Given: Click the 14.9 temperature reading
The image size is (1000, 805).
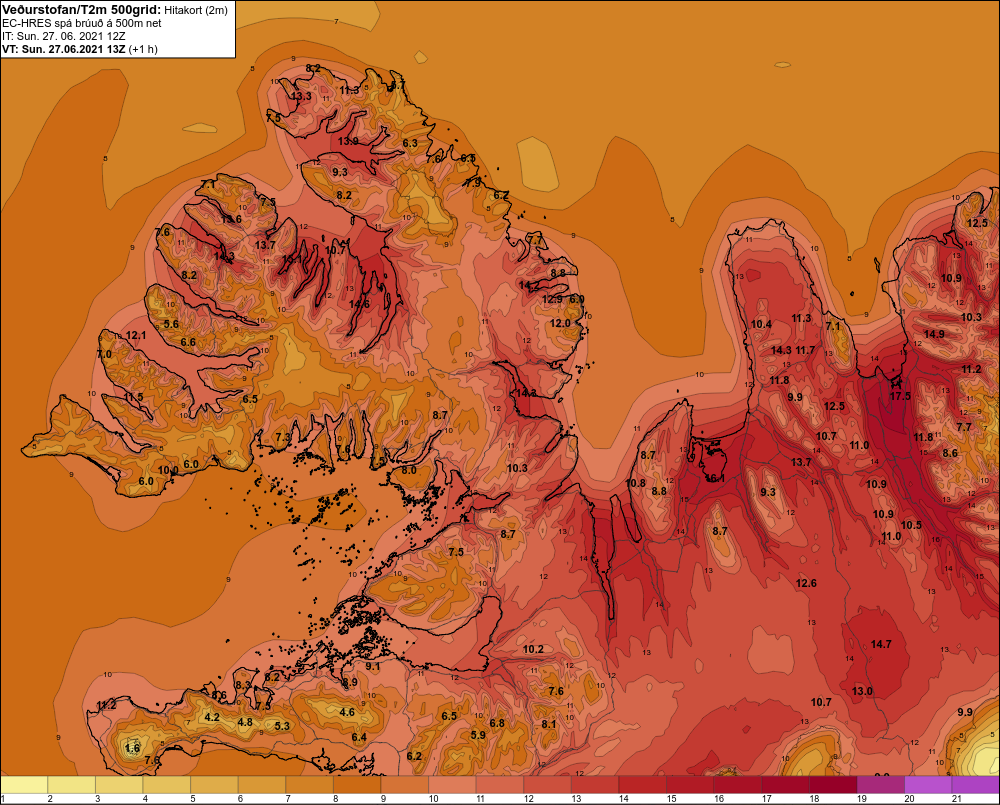Looking at the screenshot, I should 934,334.
